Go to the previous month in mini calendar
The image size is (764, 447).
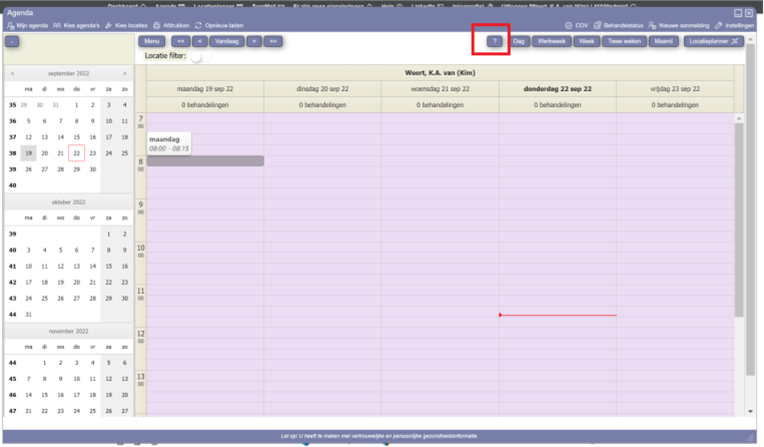[13, 74]
